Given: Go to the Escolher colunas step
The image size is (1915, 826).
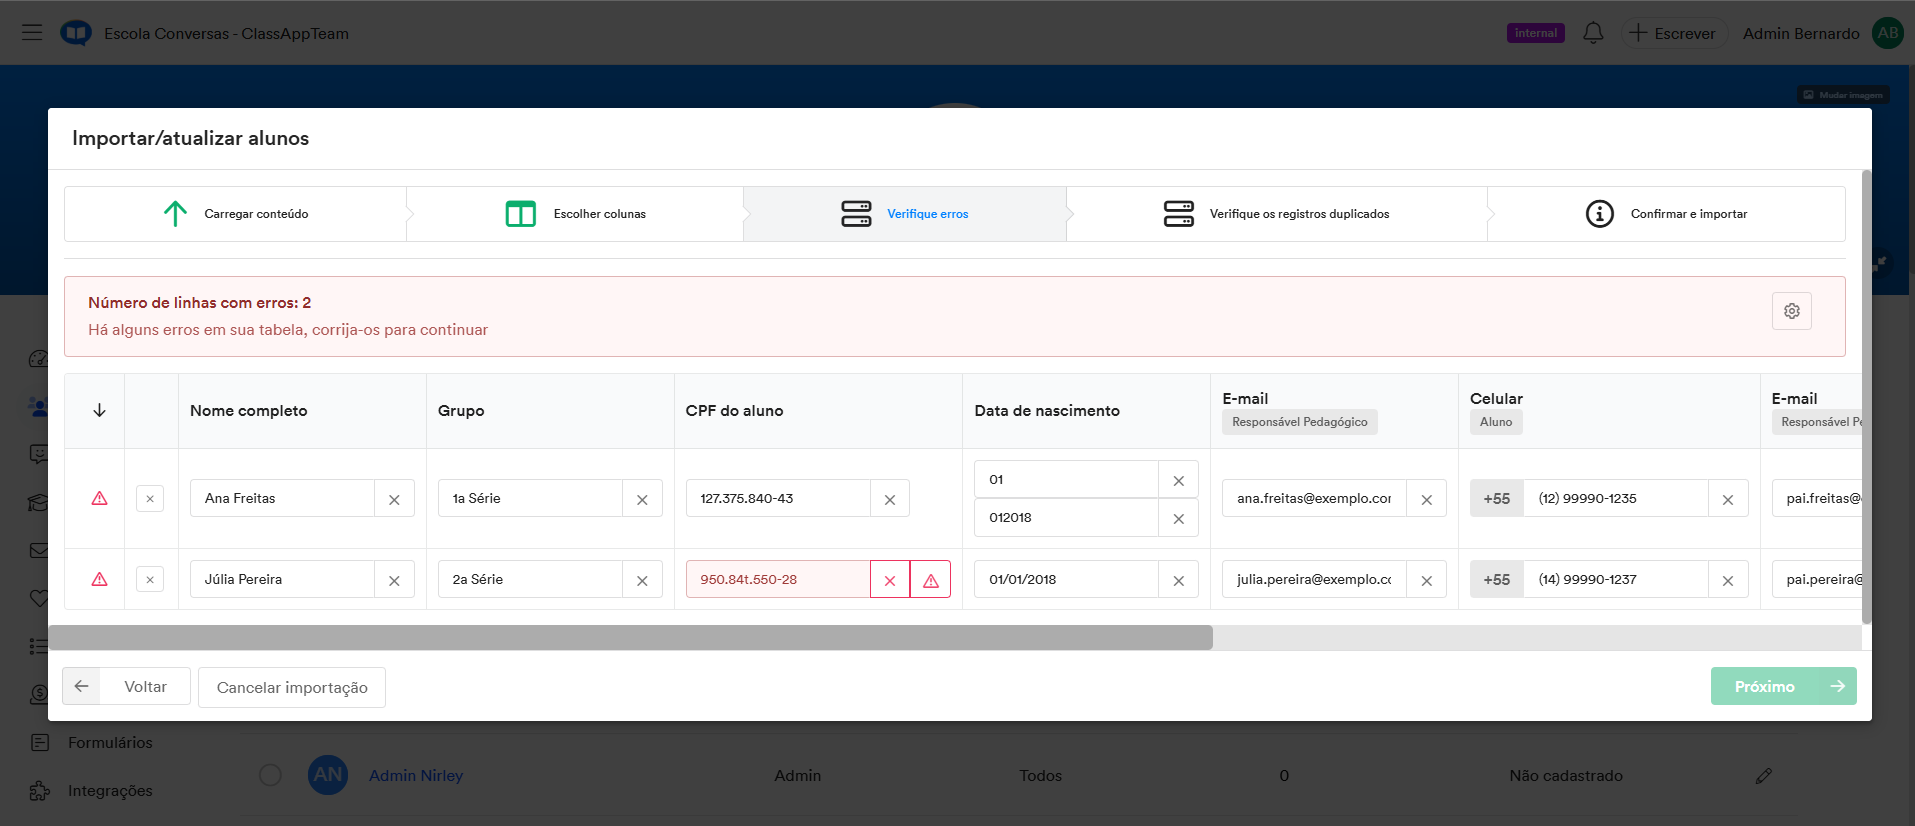Looking at the screenshot, I should tap(576, 214).
